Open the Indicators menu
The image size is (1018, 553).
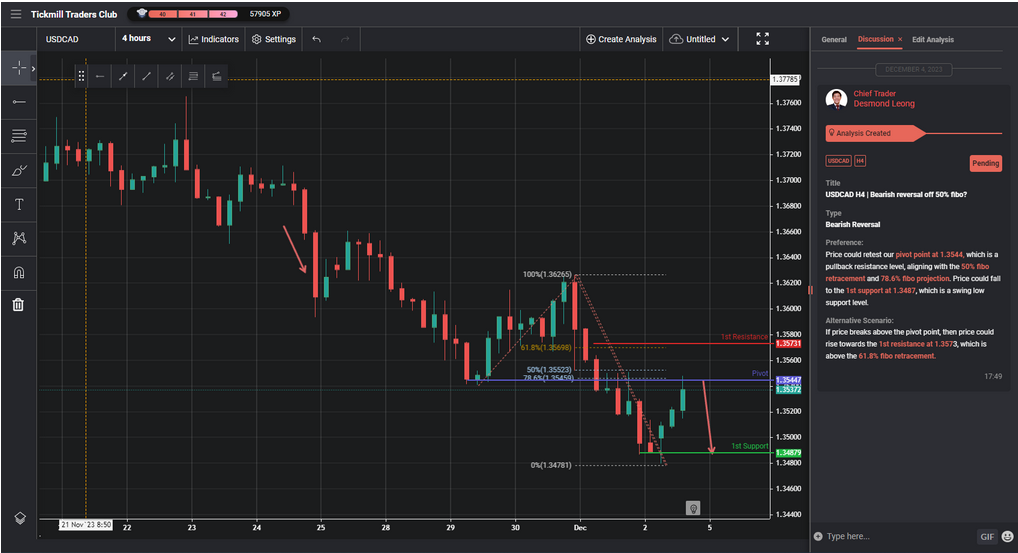click(x=214, y=39)
